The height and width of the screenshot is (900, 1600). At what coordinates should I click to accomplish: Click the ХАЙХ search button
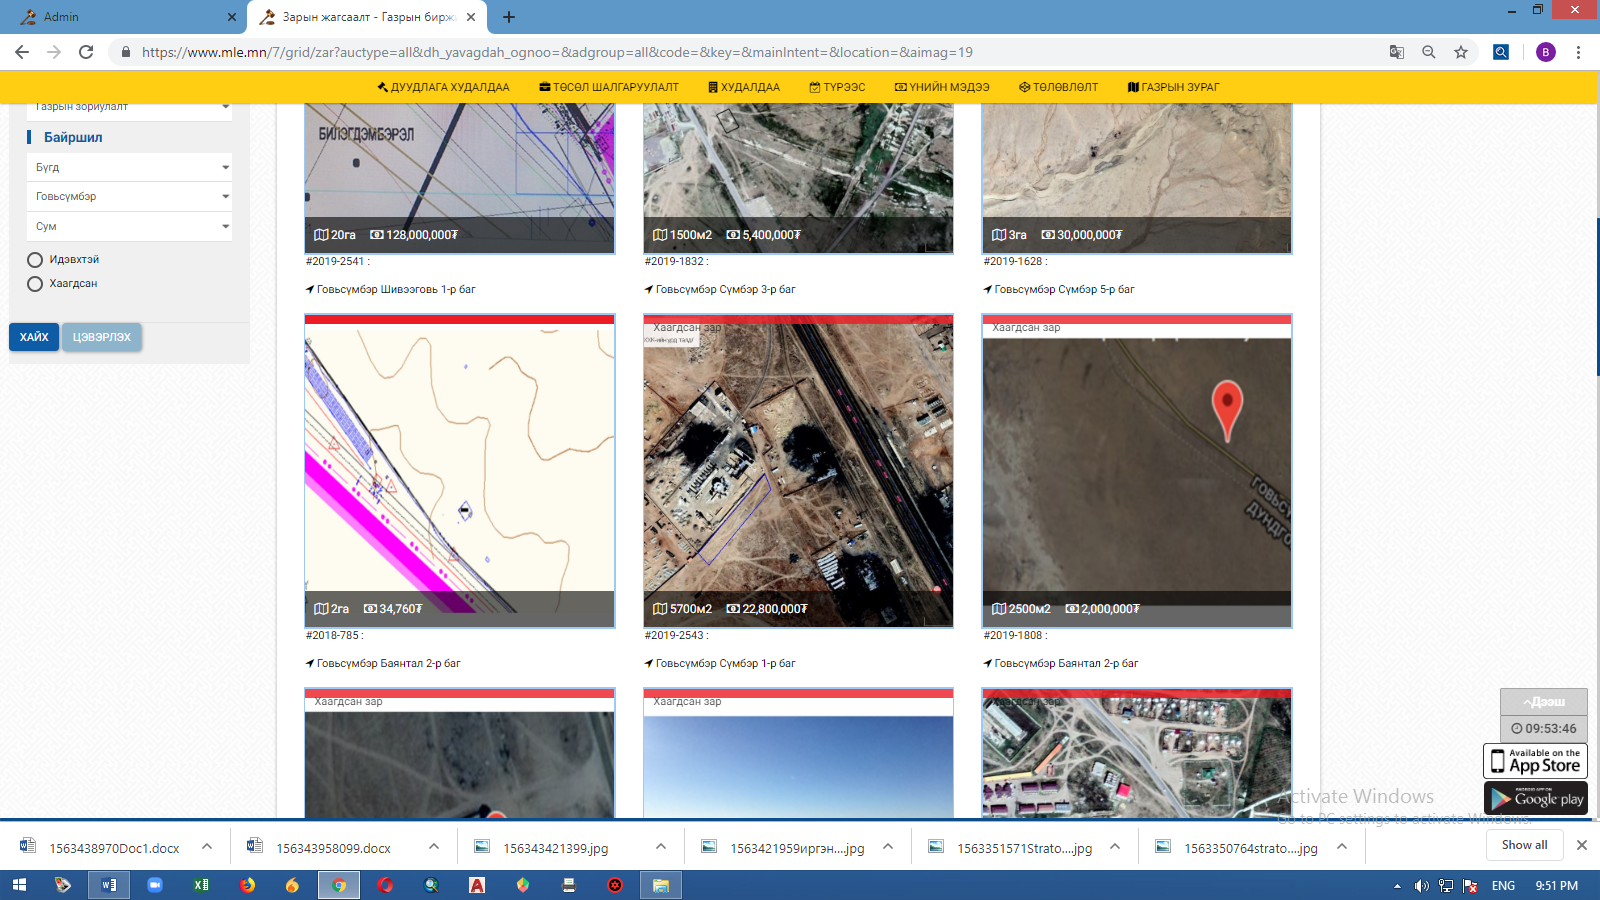[x=34, y=337]
